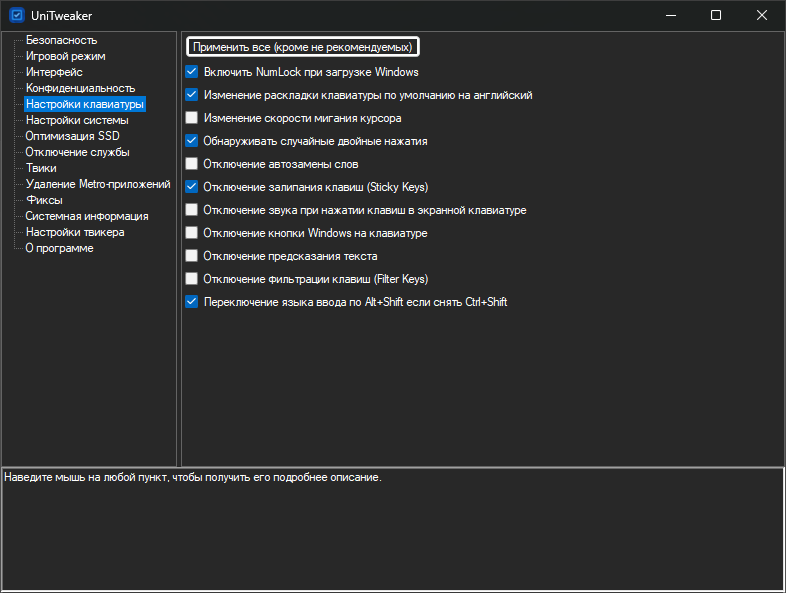The width and height of the screenshot is (786, 593).
Task: Select Удаление Metro-приложений entry
Action: click(x=98, y=184)
